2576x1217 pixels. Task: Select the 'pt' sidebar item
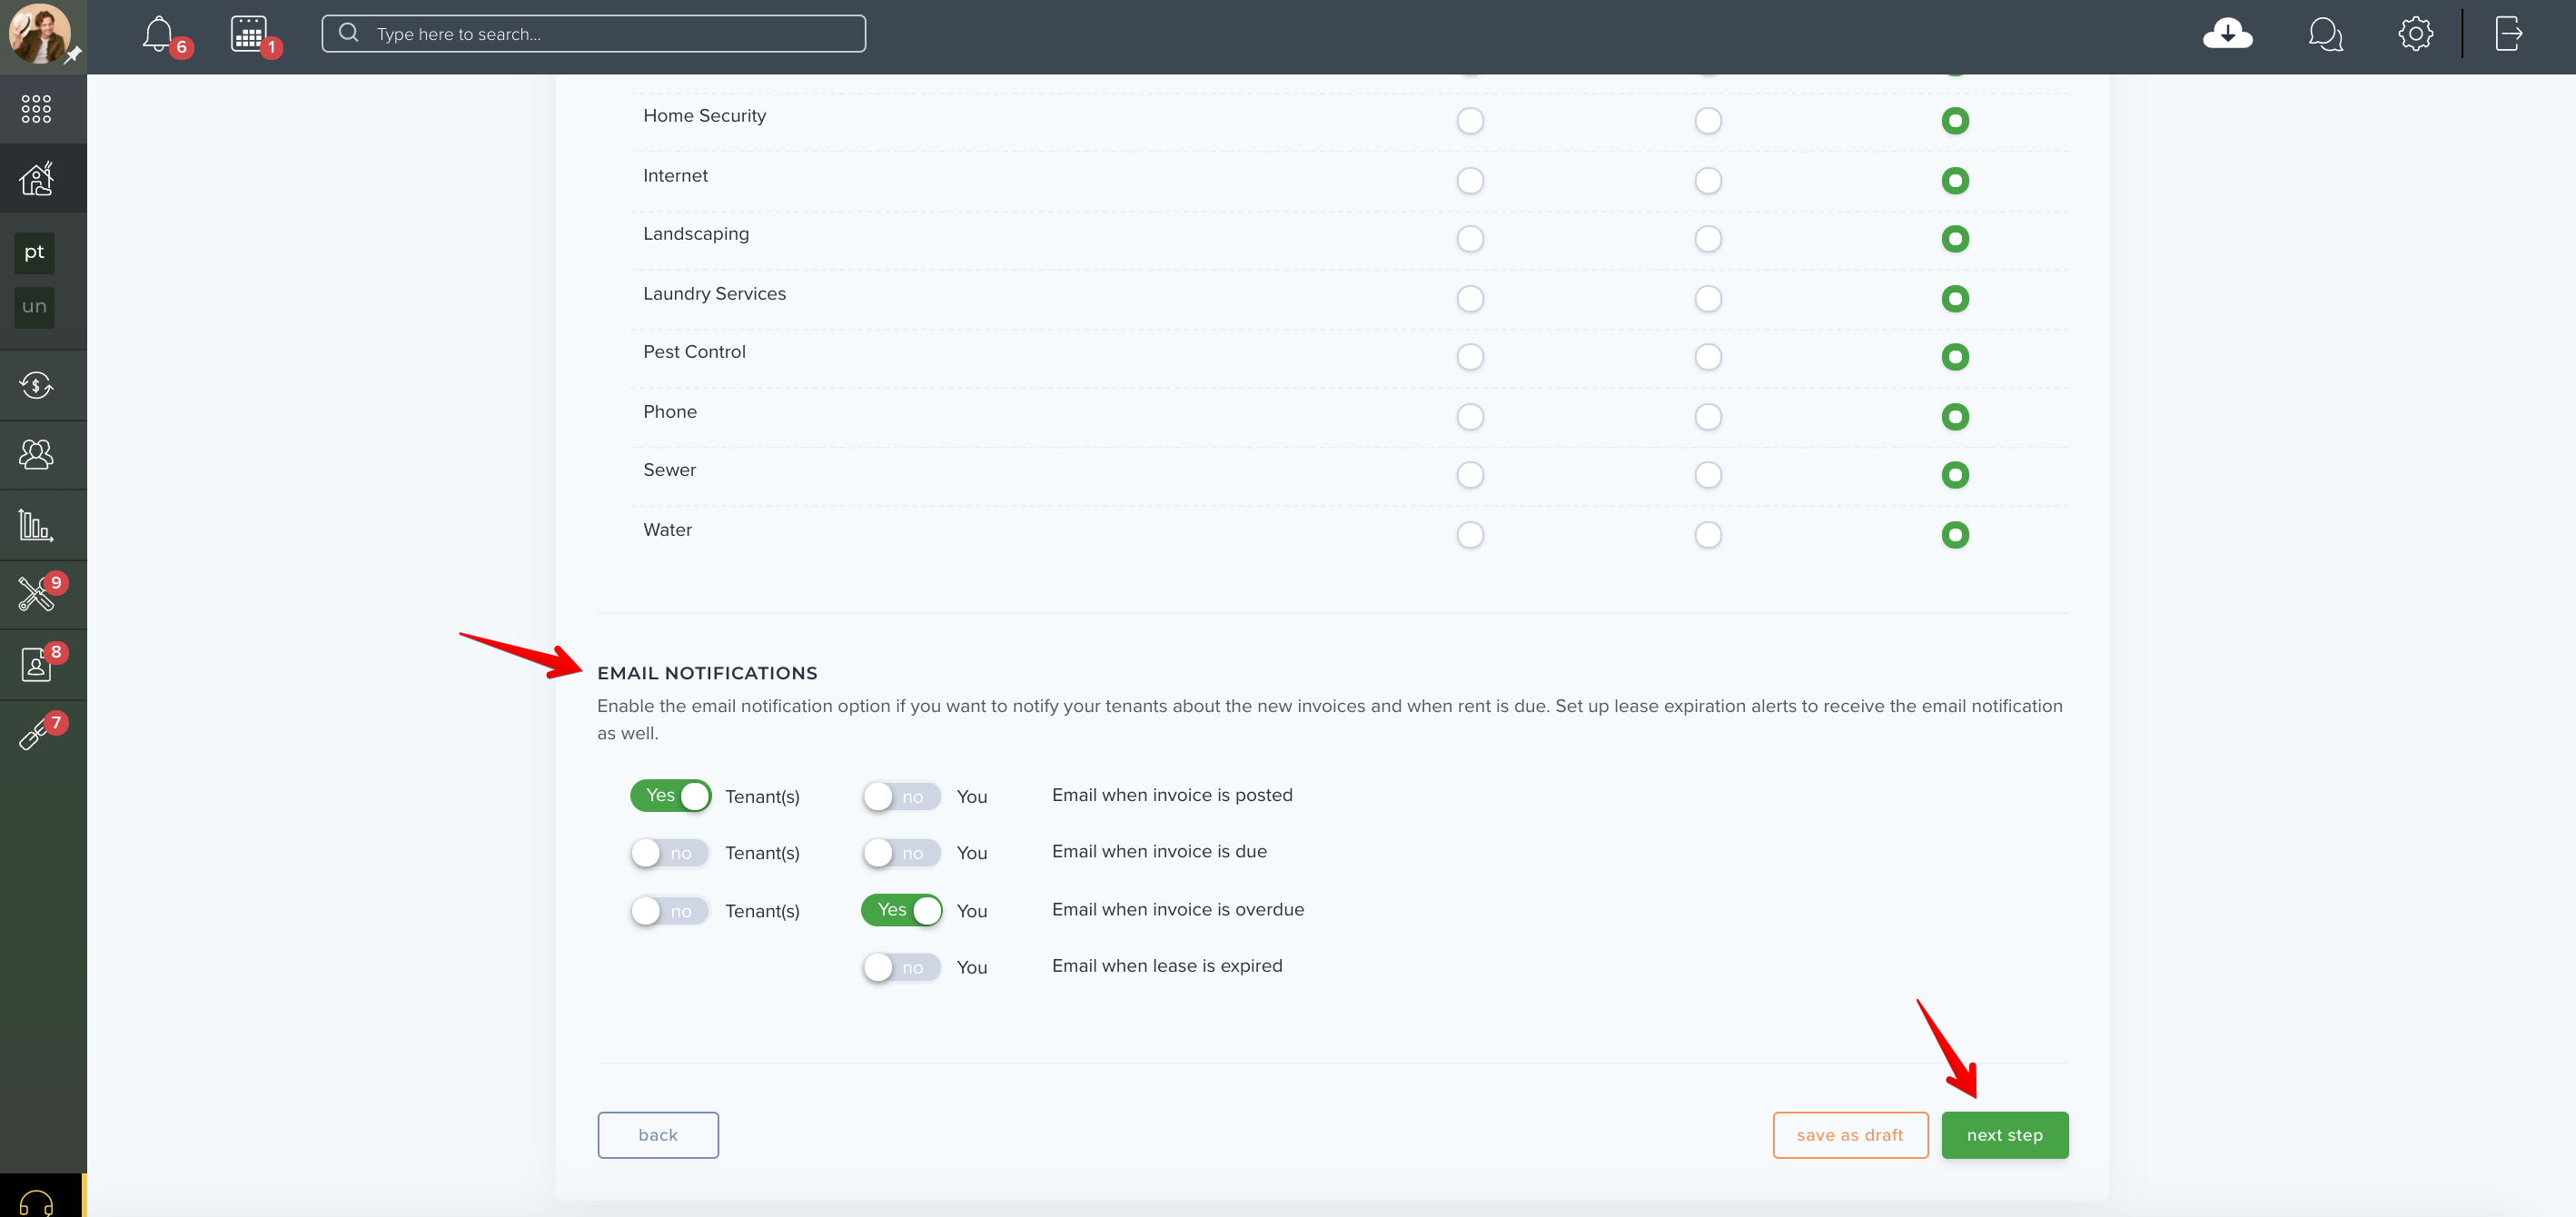click(x=35, y=252)
